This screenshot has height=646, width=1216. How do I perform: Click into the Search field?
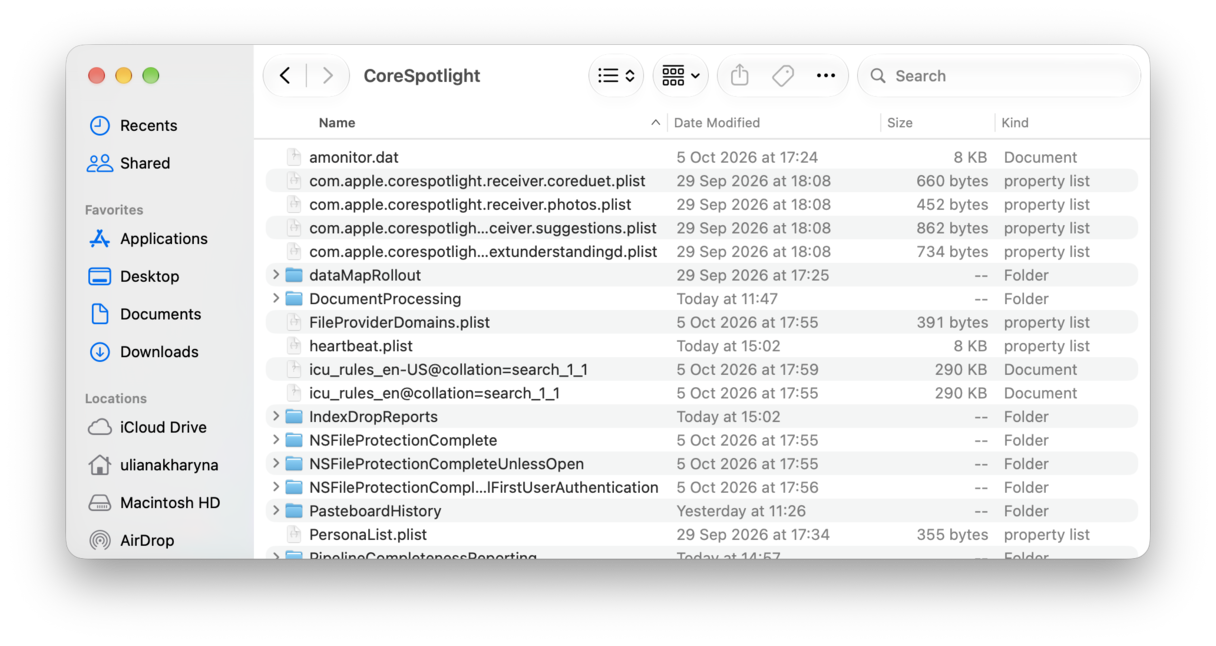pos(1000,76)
